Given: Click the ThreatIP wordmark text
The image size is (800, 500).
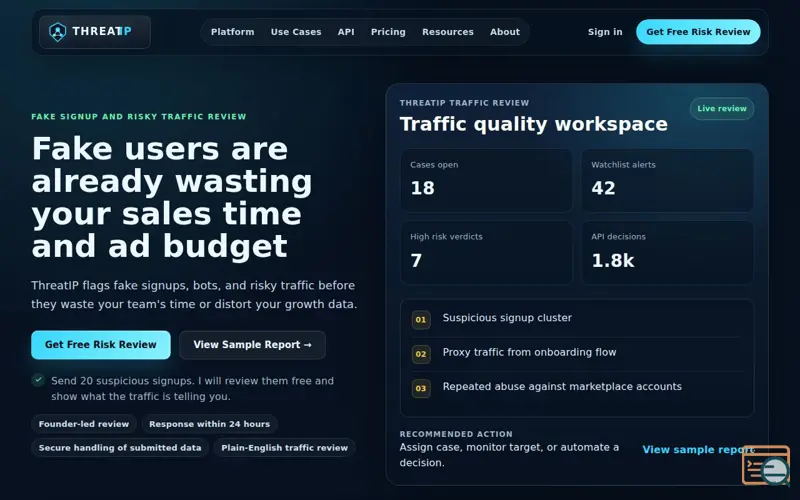Looking at the screenshot, I should (x=102, y=31).
